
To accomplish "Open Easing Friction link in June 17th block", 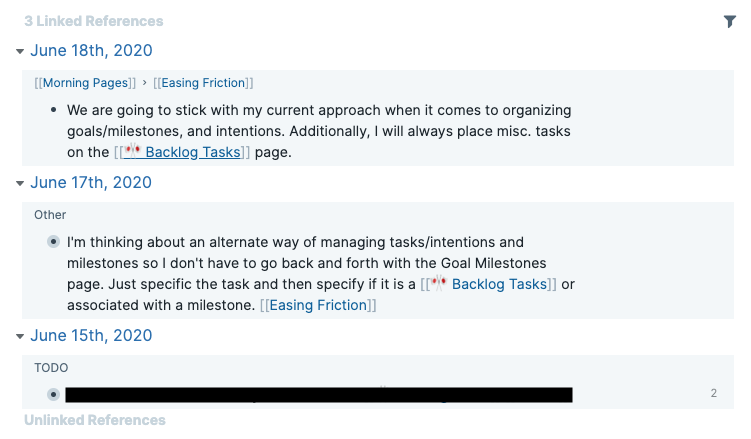I will coord(317,305).
